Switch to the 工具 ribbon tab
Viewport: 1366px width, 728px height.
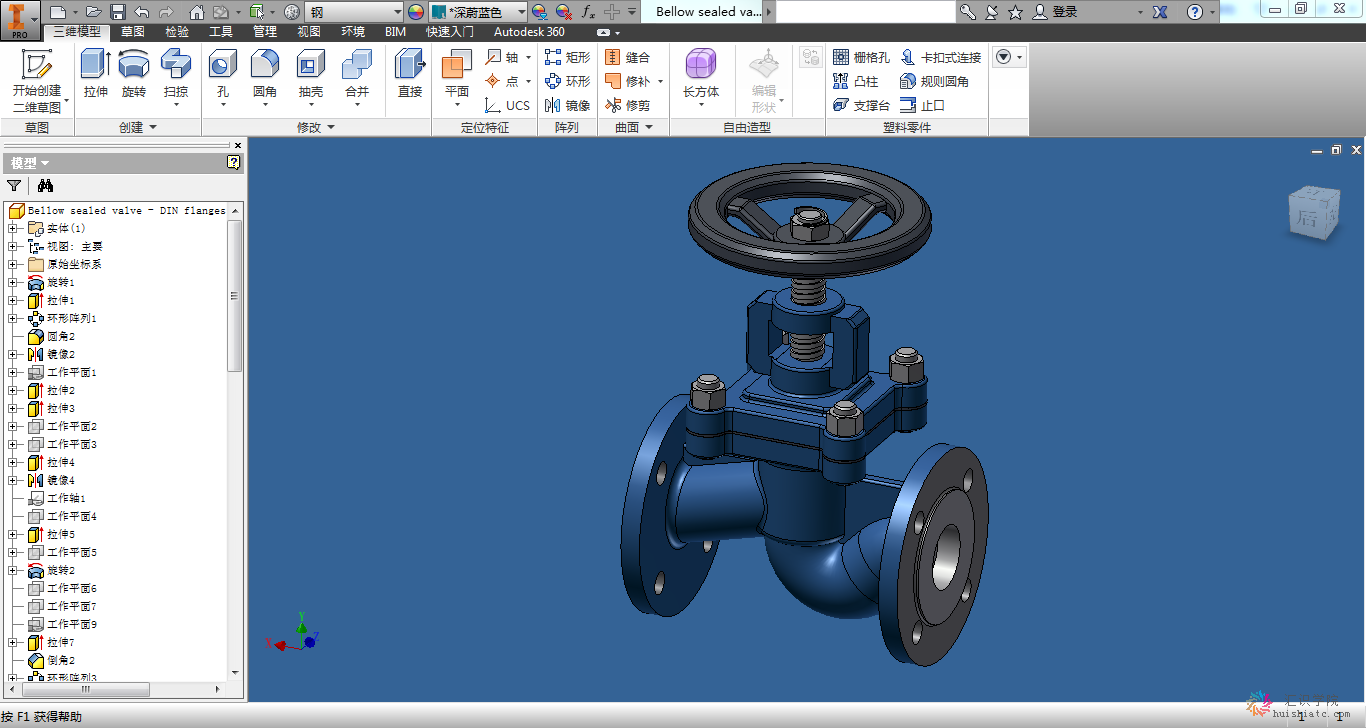221,32
